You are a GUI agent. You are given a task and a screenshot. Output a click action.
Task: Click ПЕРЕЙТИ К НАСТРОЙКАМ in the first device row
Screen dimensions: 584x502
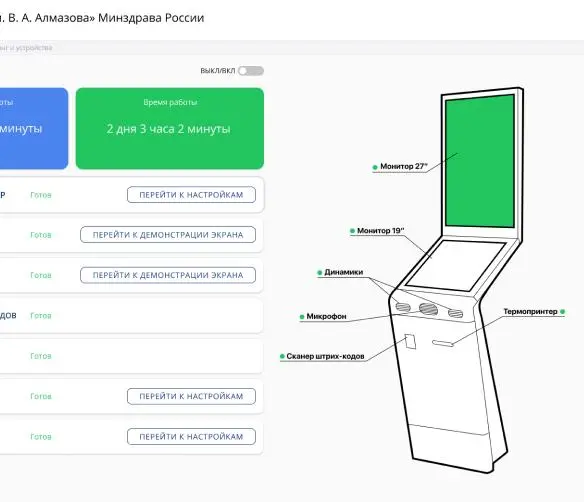191,195
